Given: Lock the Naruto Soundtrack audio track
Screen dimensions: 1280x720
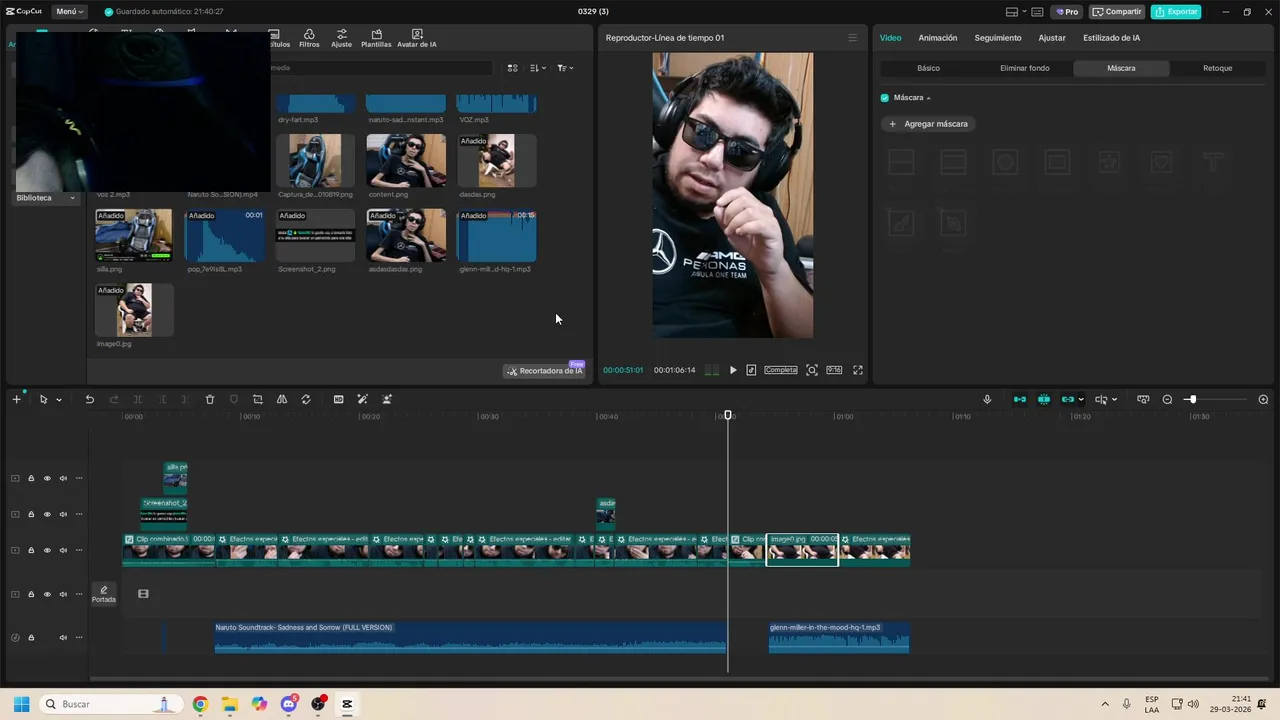Looking at the screenshot, I should point(31,637).
